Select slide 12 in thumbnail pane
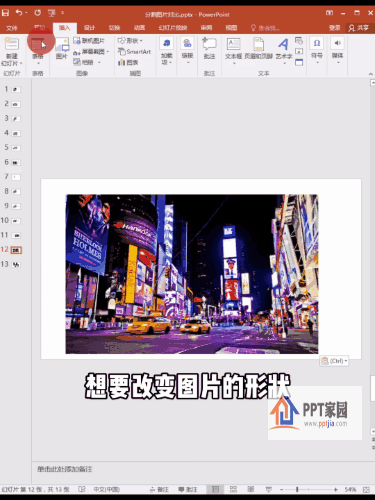This screenshot has height=500, width=375. pos(16,250)
